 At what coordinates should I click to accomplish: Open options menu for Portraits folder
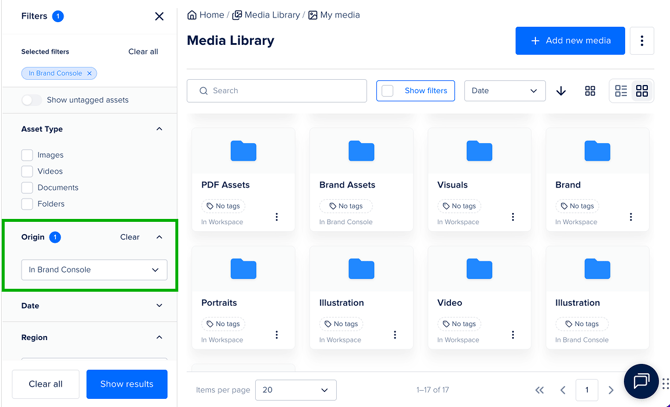[277, 335]
